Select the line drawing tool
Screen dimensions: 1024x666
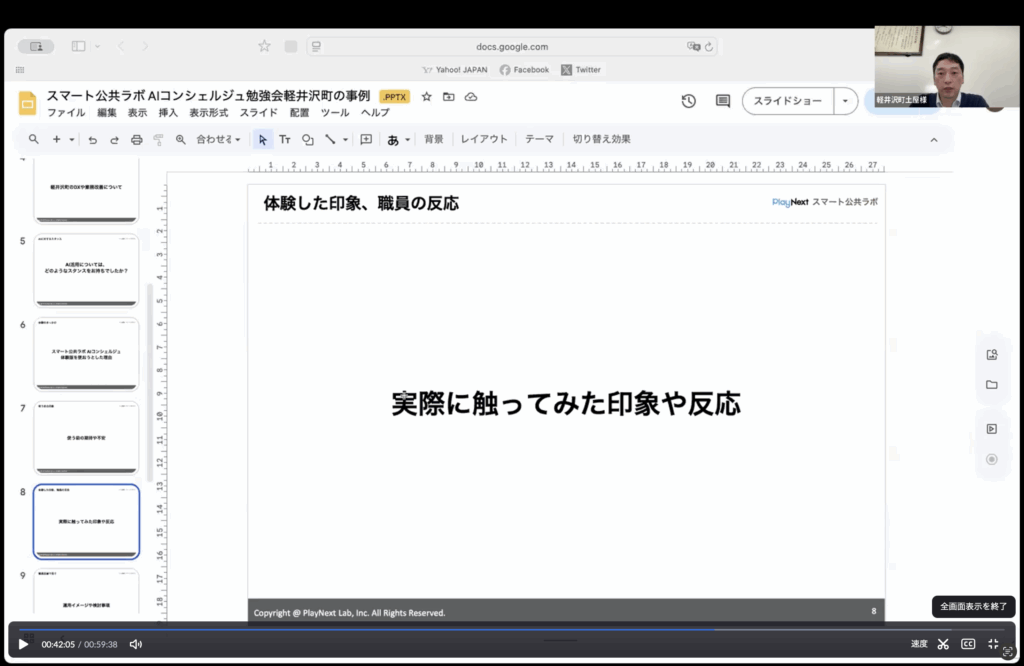coord(329,139)
